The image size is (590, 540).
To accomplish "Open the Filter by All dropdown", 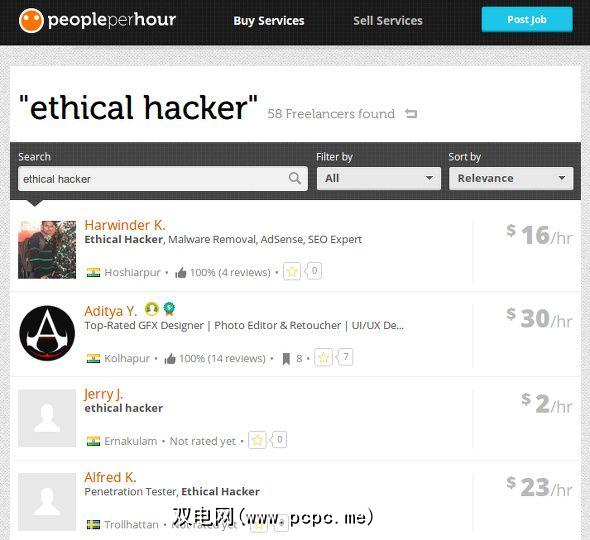I will coord(379,178).
